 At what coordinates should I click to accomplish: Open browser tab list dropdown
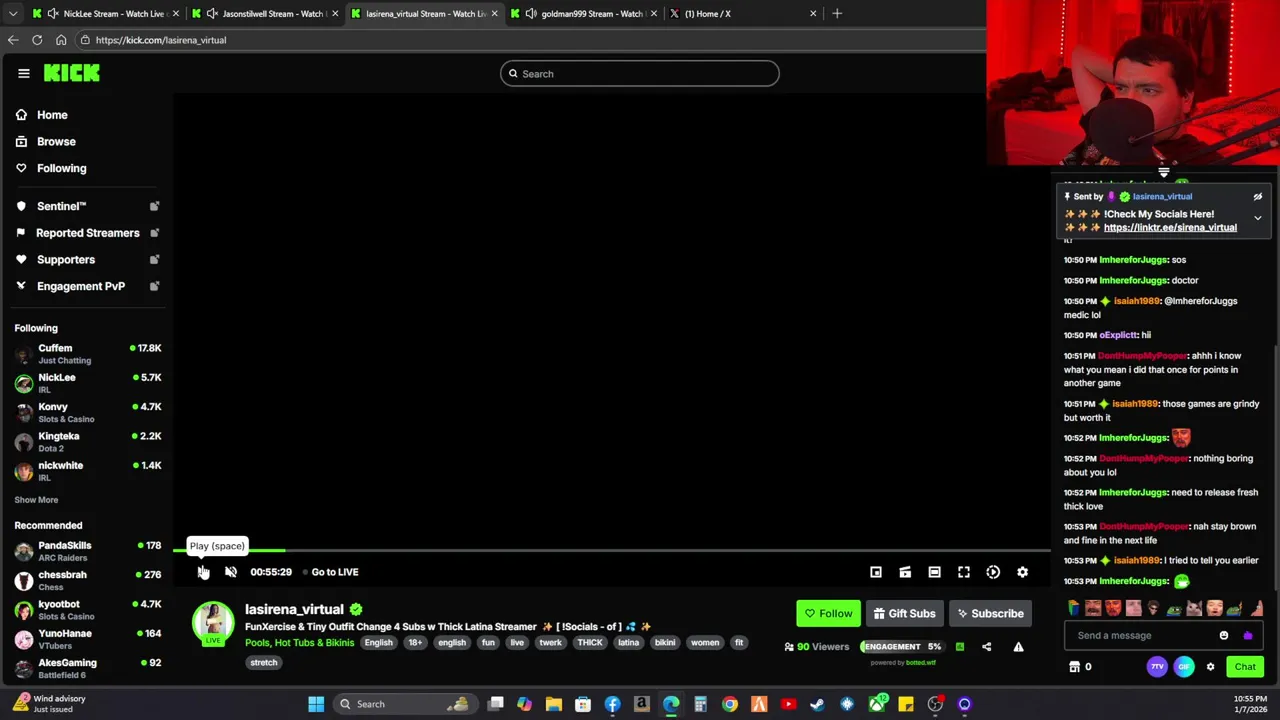tap(13, 13)
